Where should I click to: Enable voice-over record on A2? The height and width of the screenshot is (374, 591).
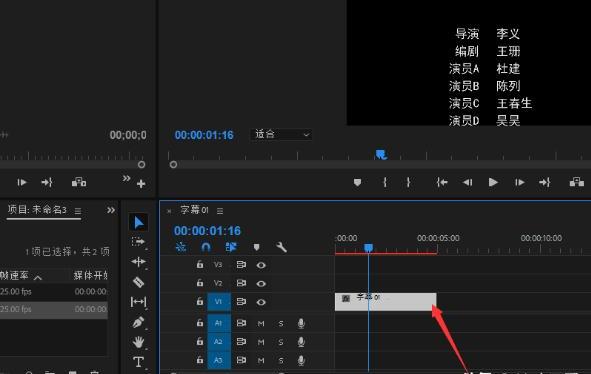[301, 342]
